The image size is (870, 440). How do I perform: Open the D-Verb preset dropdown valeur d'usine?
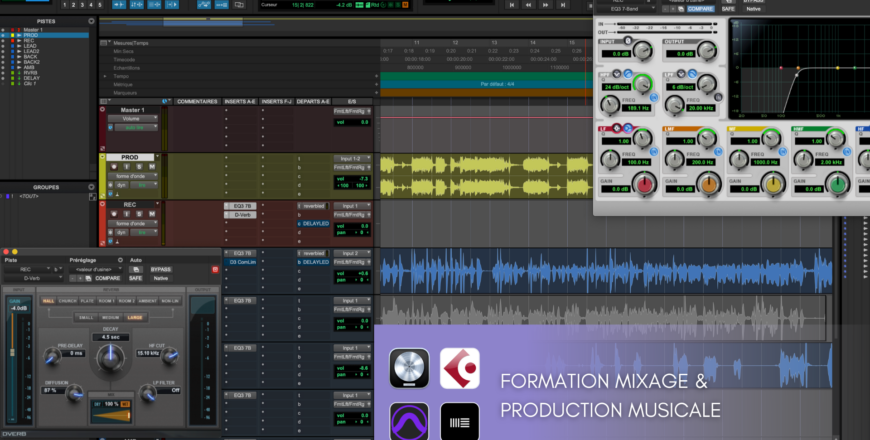[x=98, y=269]
